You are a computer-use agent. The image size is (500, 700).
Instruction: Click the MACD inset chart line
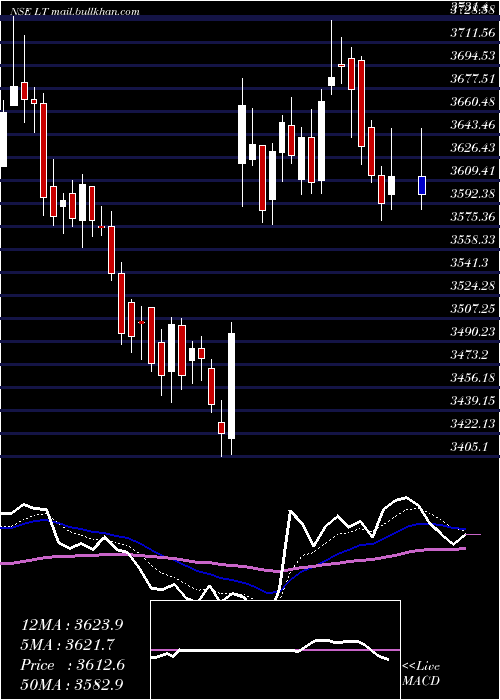tap(270, 650)
